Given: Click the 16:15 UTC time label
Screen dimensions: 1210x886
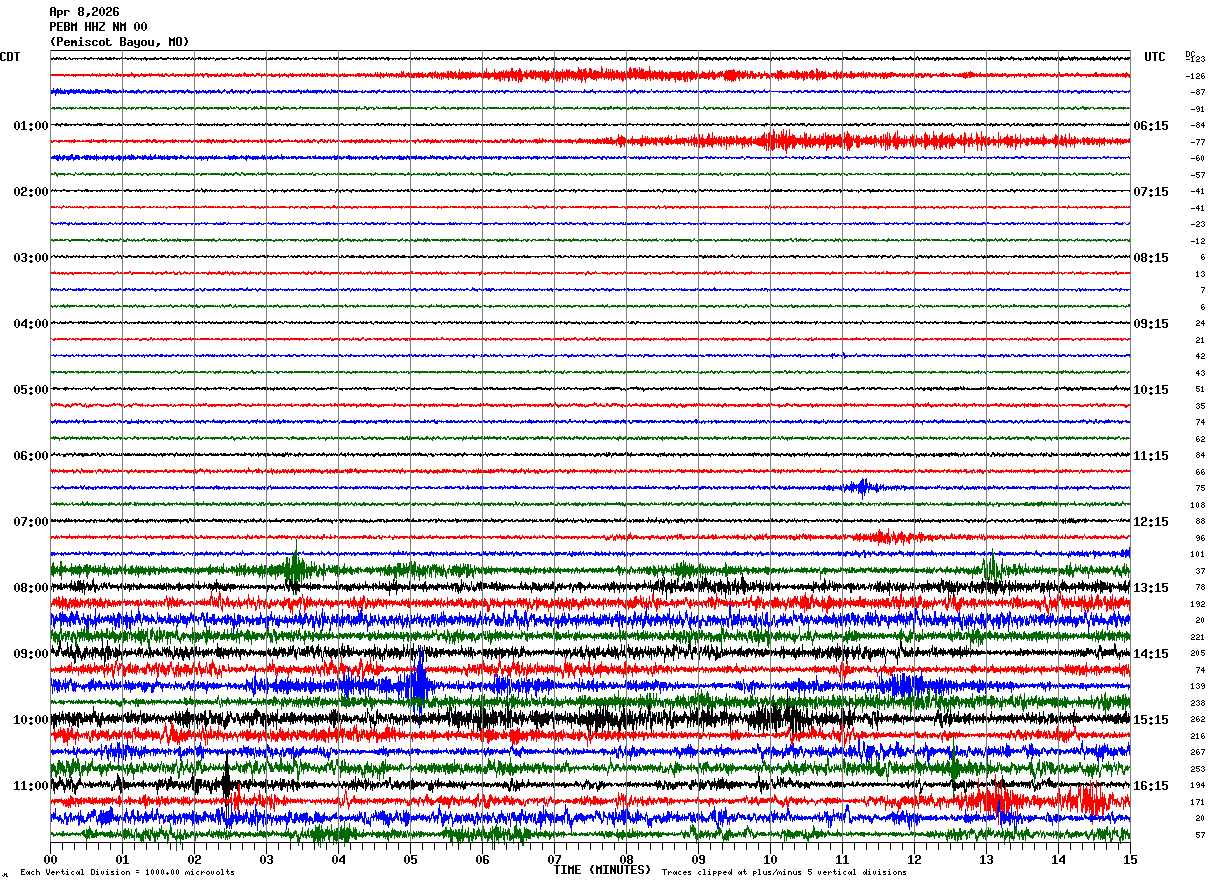Looking at the screenshot, I should (1151, 786).
